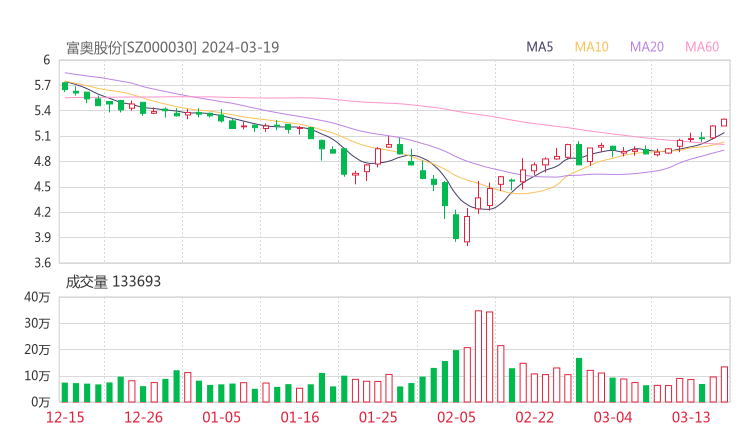Click the 4.2 price axis label
This screenshot has height=440, width=740.
point(42,212)
